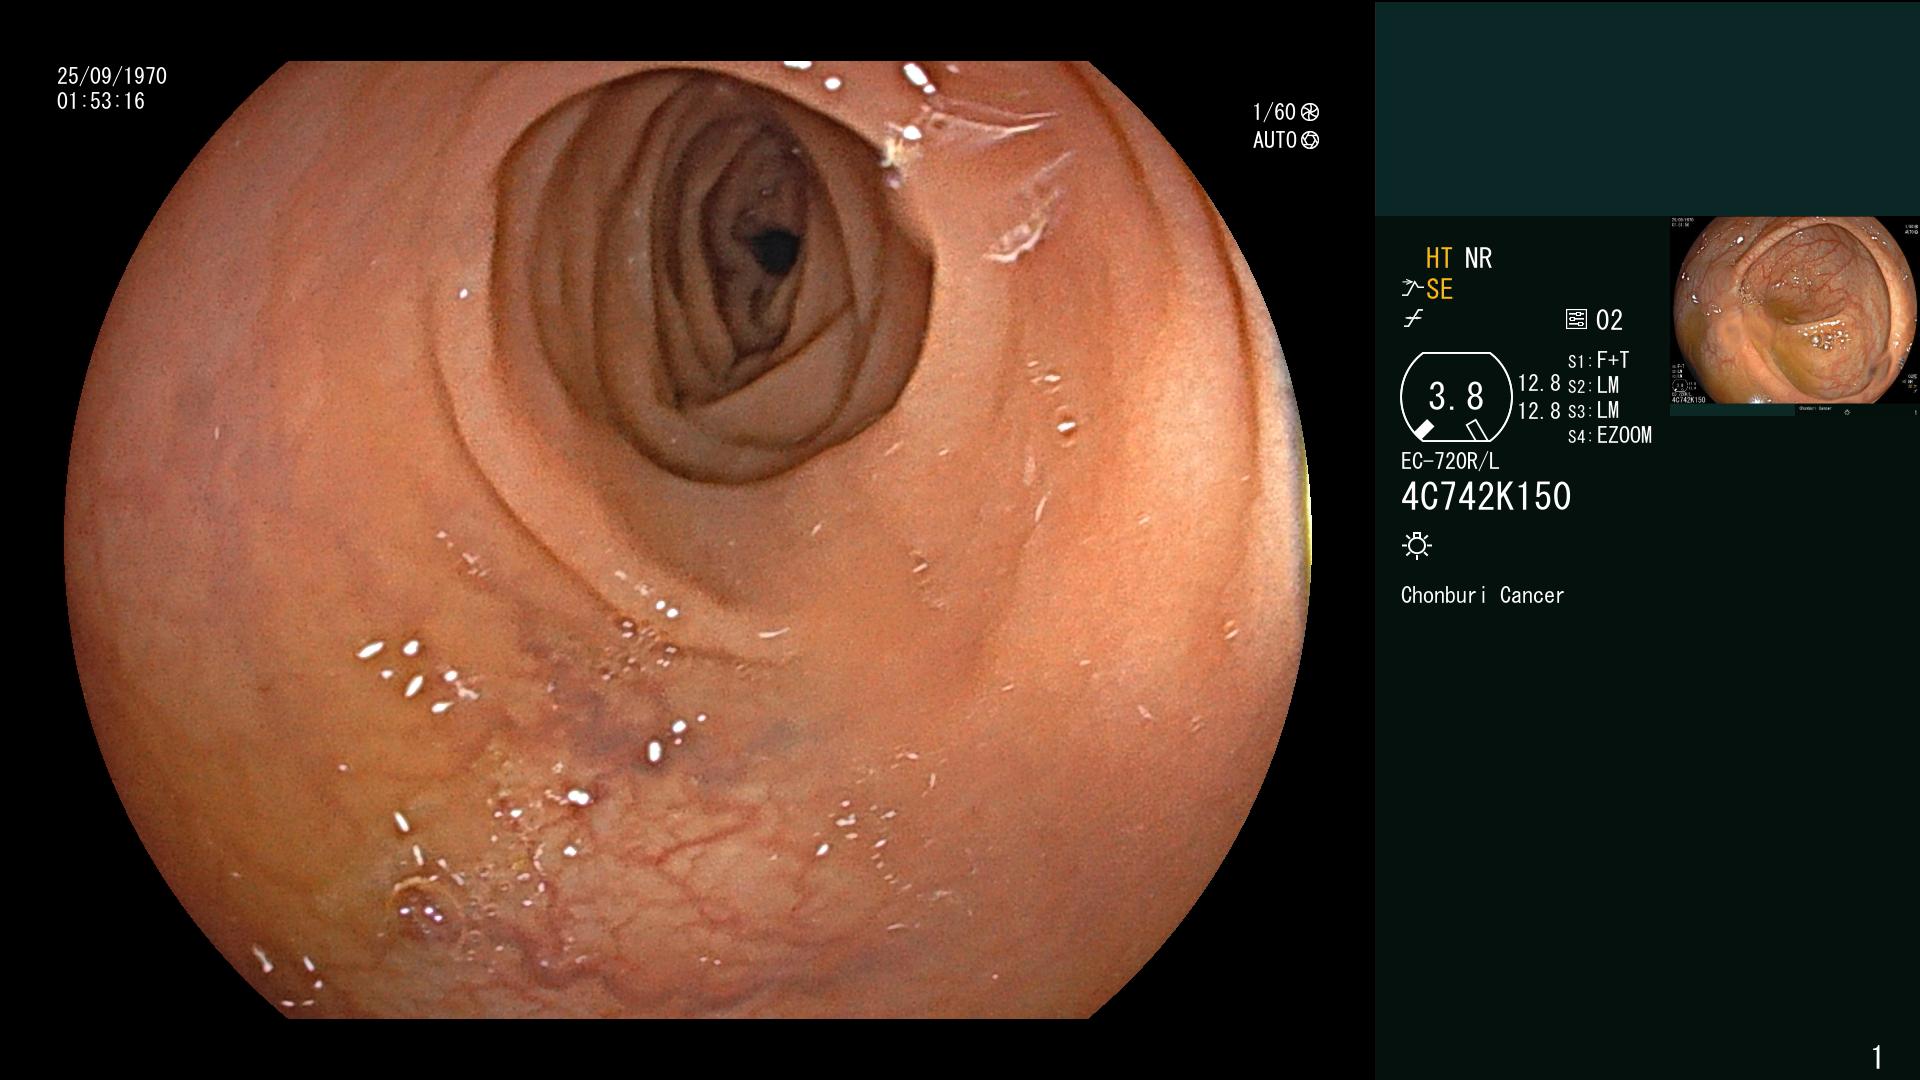The width and height of the screenshot is (1920, 1080).
Task: Click the time text 01:53:16
Action: click(x=101, y=101)
